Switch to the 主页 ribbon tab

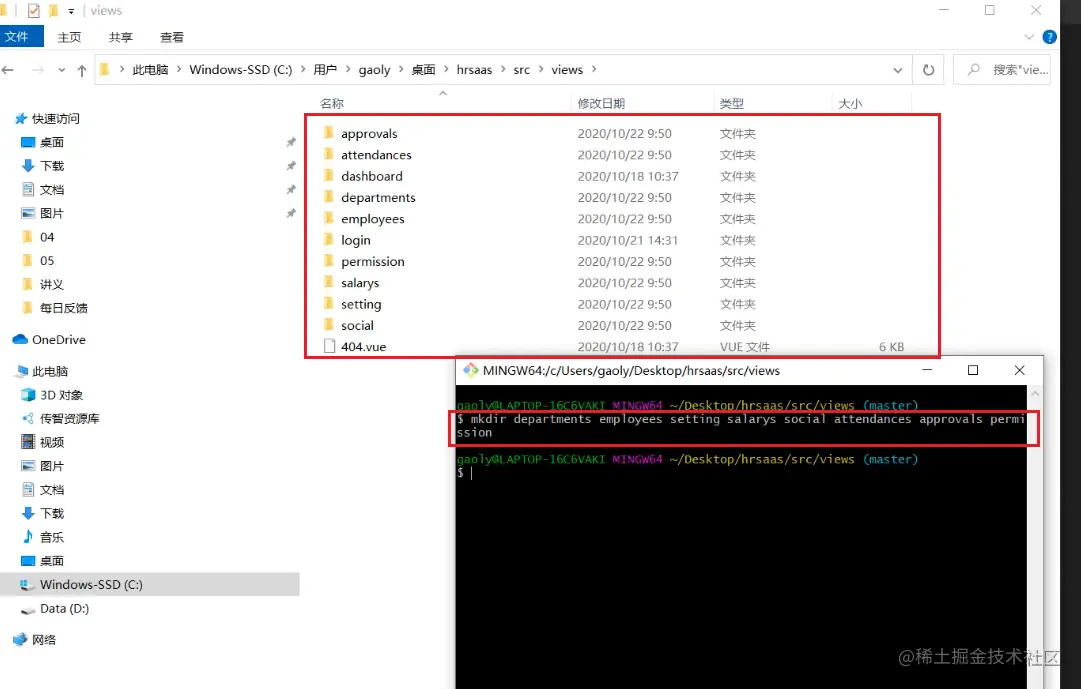coord(69,37)
